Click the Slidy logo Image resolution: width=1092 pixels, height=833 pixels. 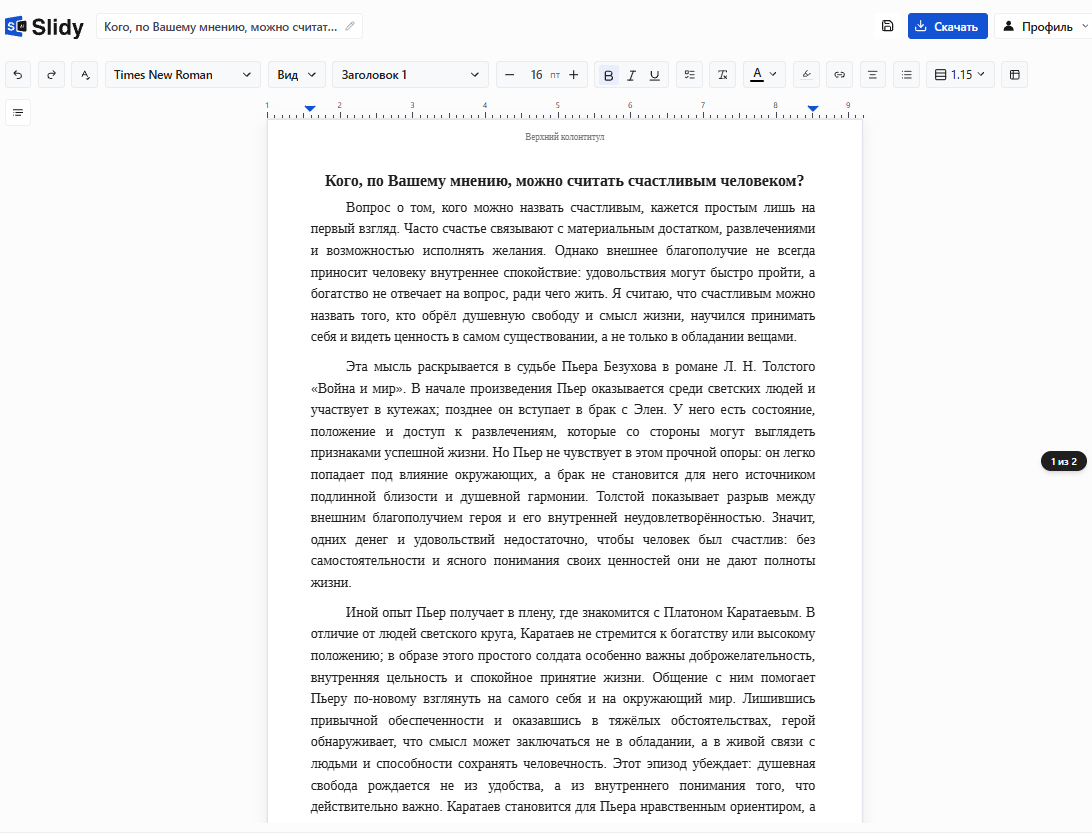coord(44,26)
